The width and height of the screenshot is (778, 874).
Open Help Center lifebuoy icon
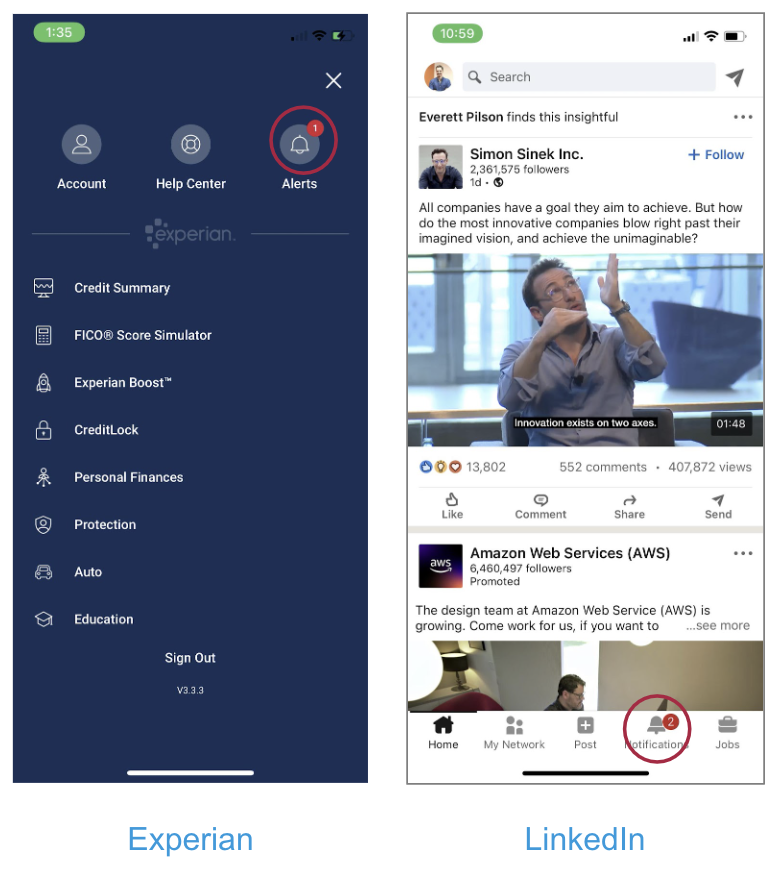click(191, 144)
